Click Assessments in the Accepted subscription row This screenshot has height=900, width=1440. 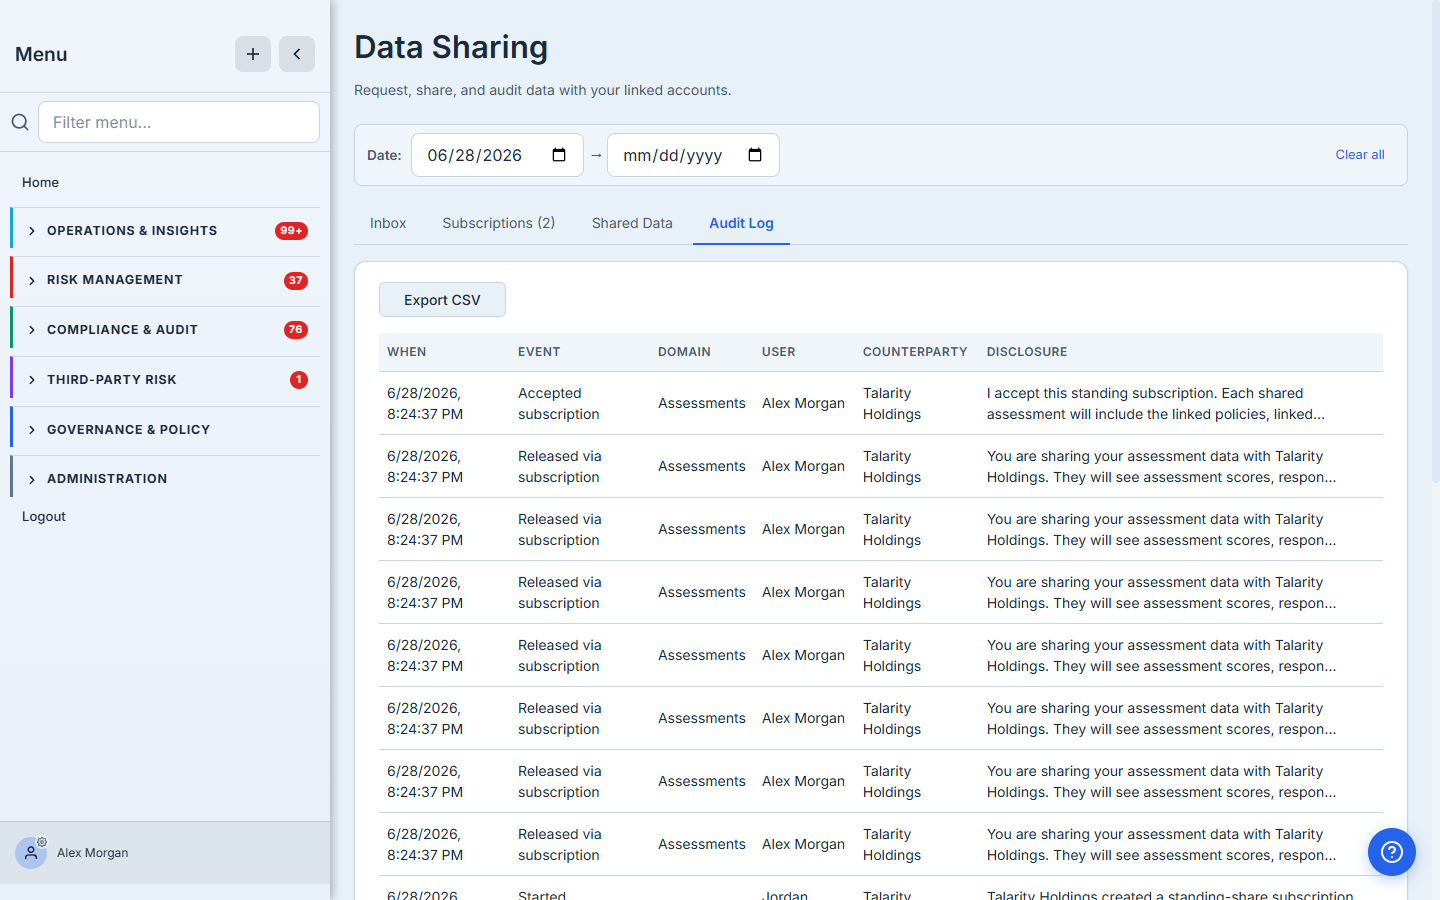[x=702, y=403]
